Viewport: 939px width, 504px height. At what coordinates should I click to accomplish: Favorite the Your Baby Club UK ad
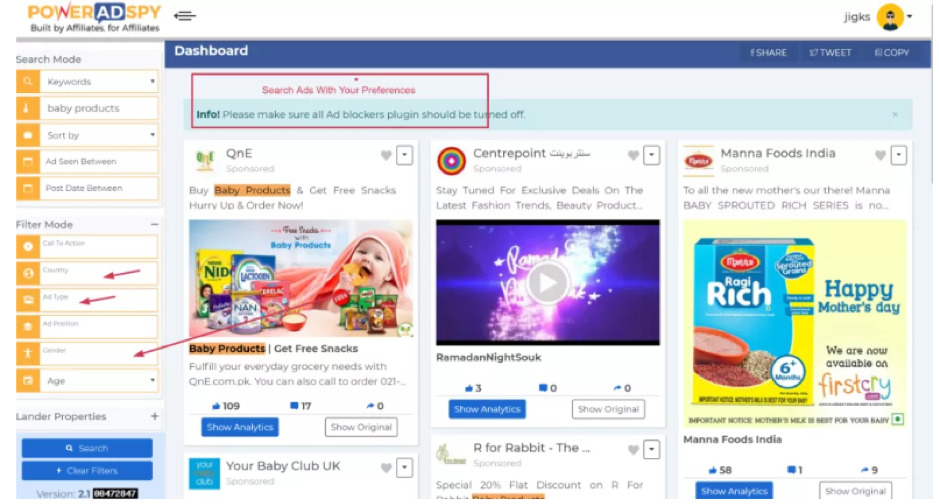click(x=386, y=468)
